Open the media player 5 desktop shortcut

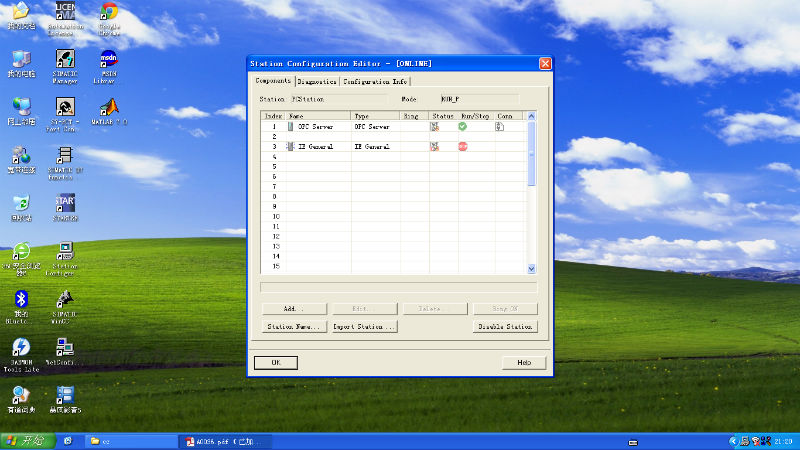pyautogui.click(x=65, y=400)
